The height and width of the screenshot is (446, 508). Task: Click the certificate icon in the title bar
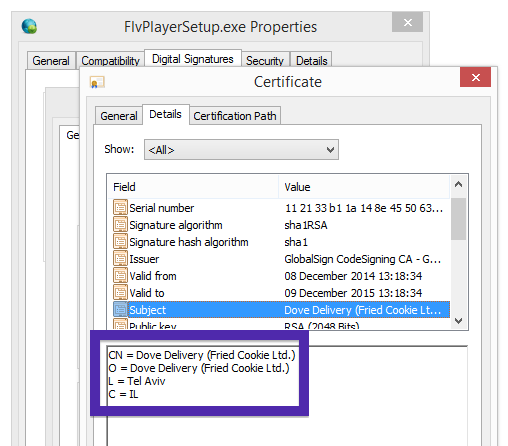click(x=97, y=82)
